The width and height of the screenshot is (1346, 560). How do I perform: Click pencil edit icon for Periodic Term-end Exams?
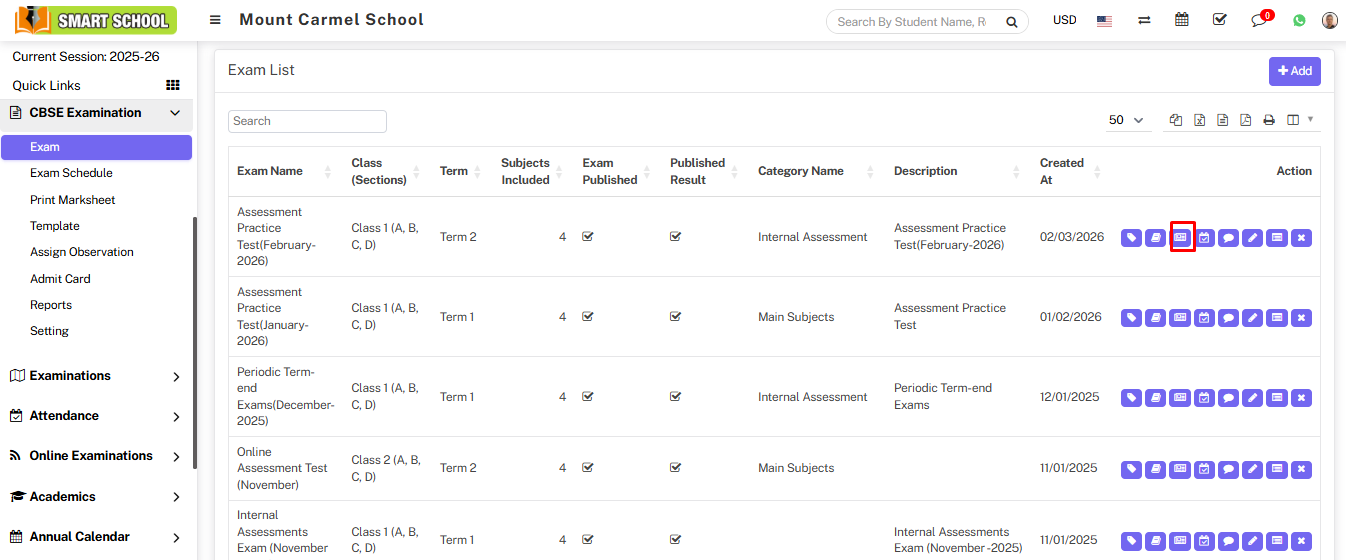[x=1252, y=398]
